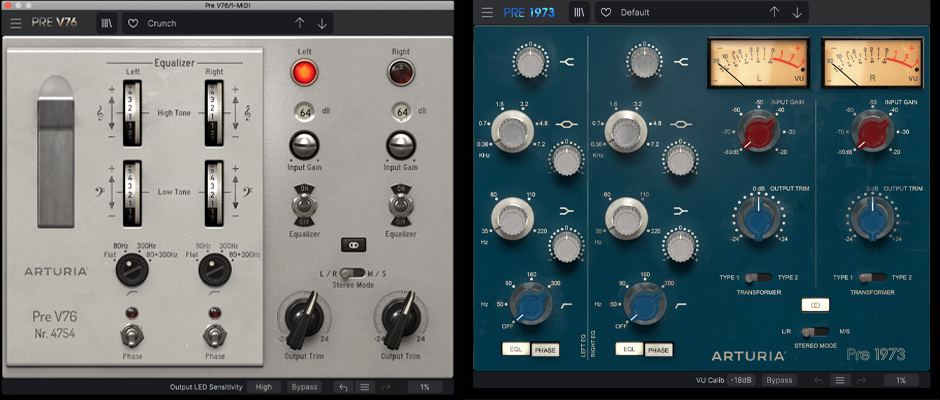Screen dimensions: 940x400
Task: Open the Pre 1973 preset library browser
Action: 579,12
